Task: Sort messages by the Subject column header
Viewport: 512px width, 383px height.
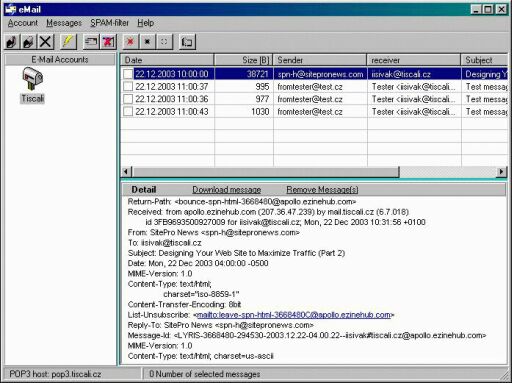Action: click(x=485, y=60)
